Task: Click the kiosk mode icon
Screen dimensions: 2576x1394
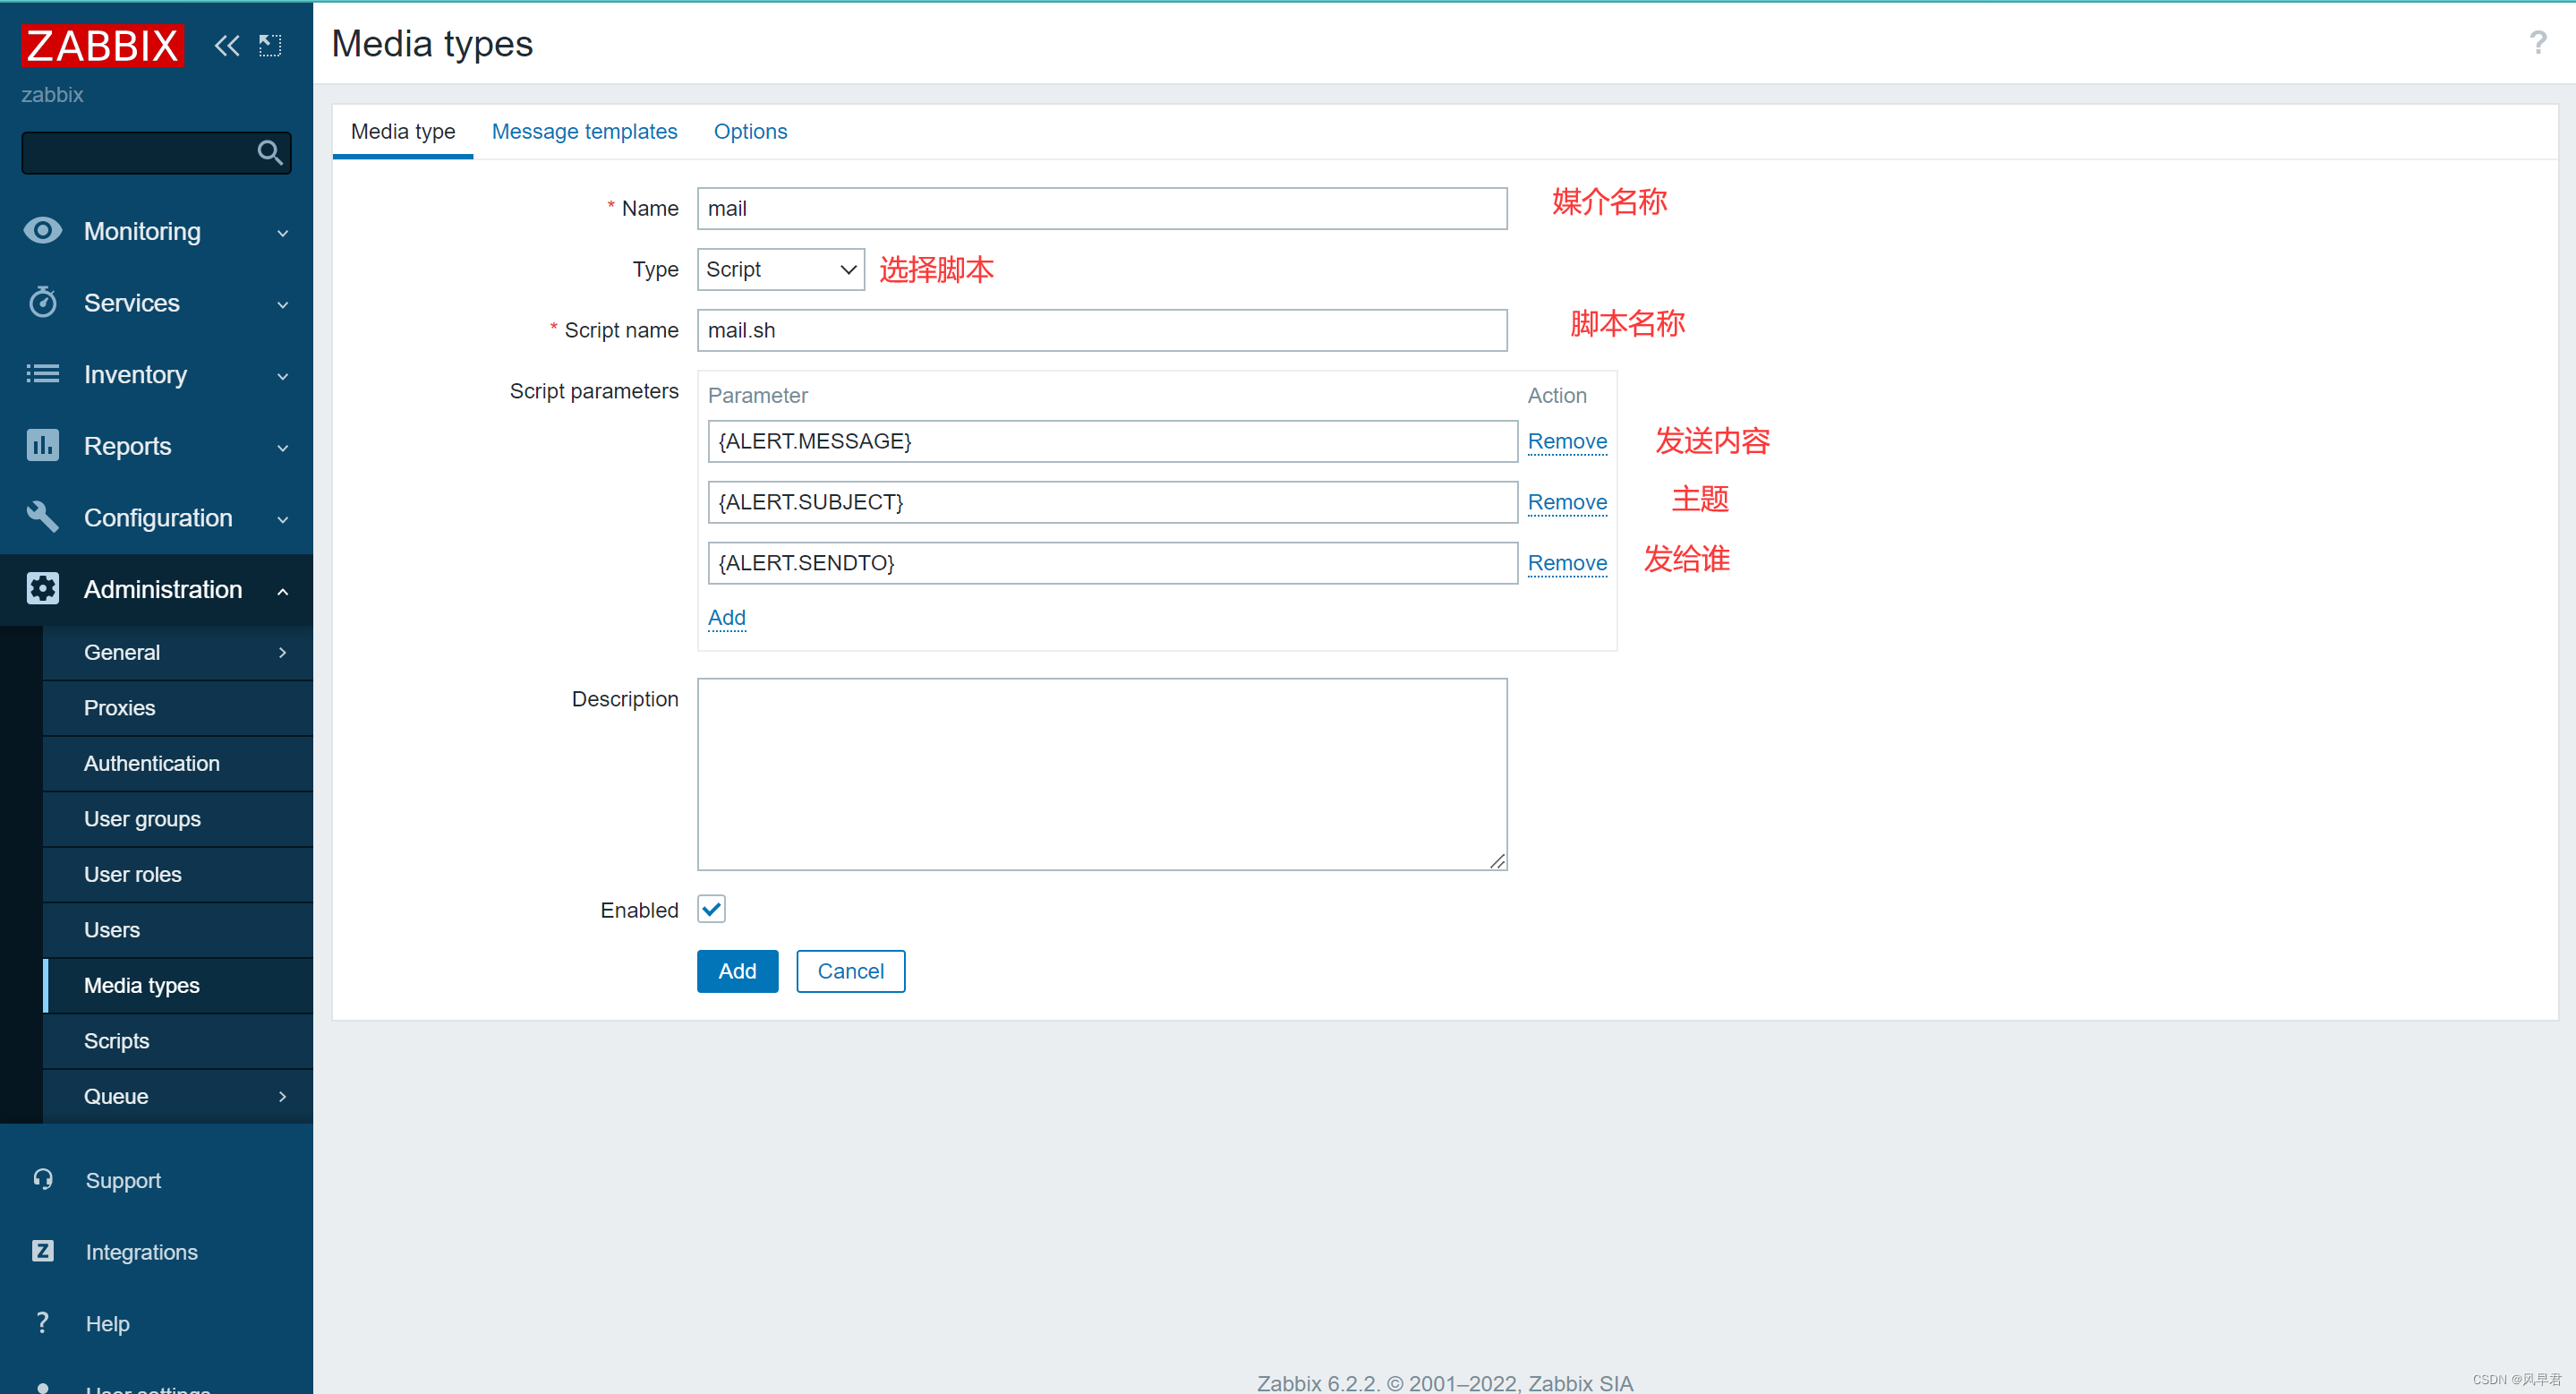Action: (x=270, y=45)
